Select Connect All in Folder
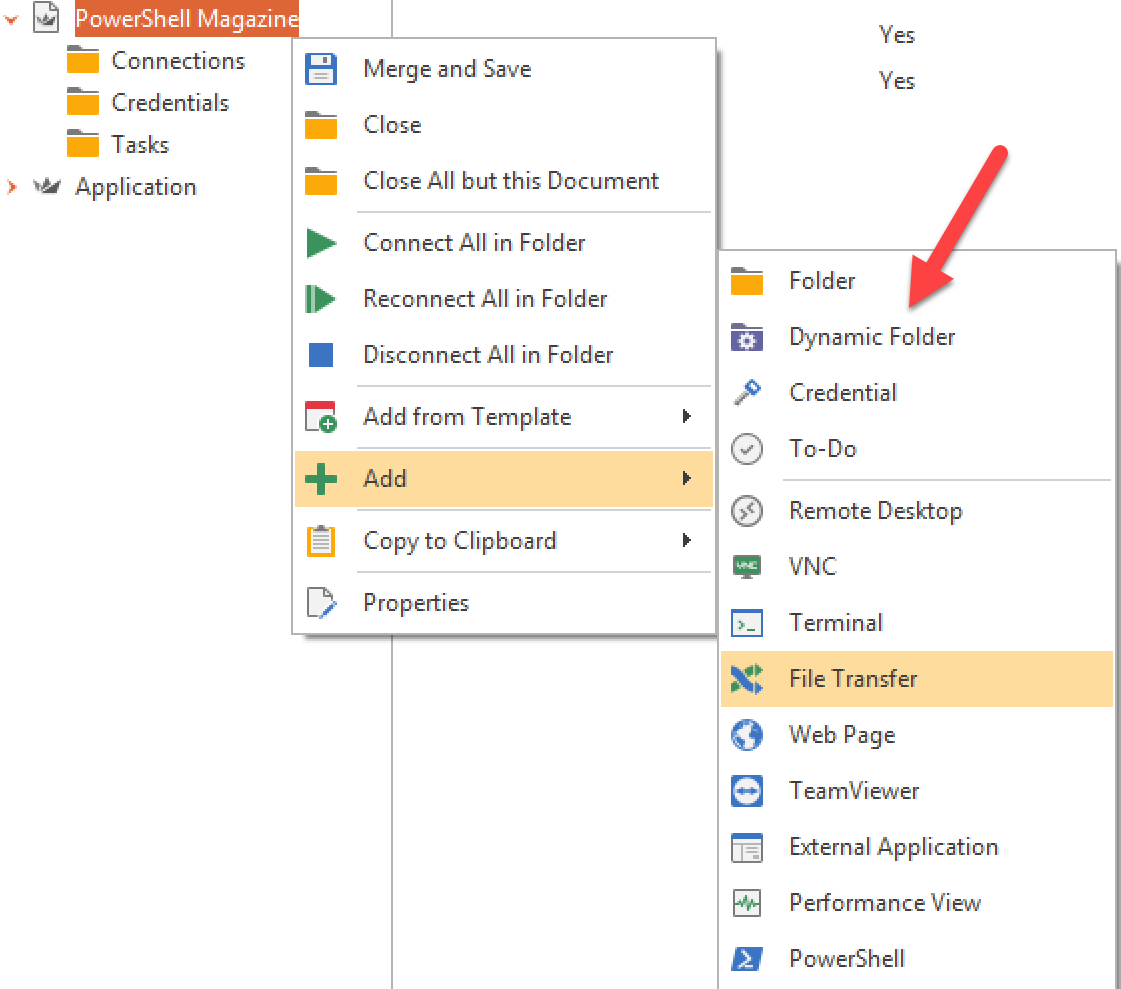The width and height of the screenshot is (1121, 989). (474, 243)
